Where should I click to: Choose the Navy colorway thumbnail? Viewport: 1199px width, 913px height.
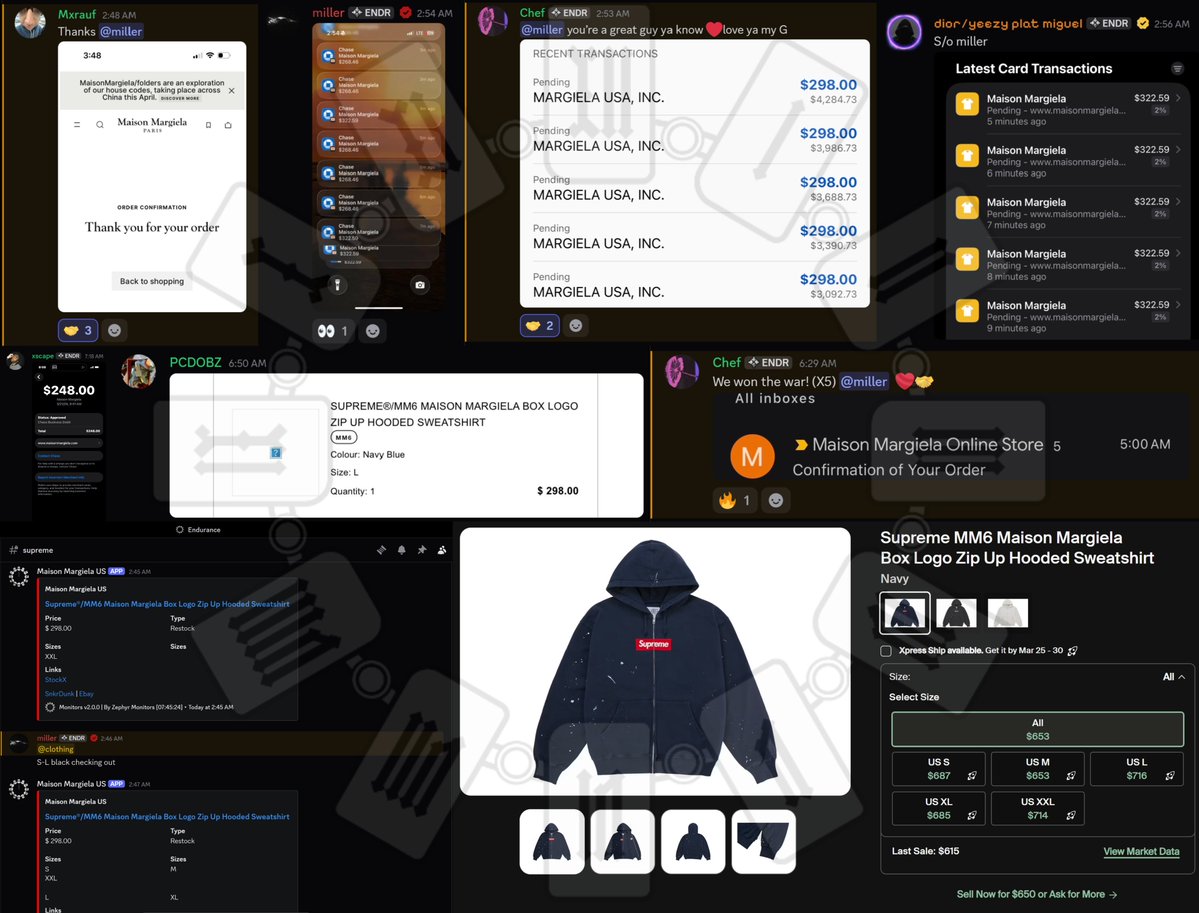click(x=905, y=613)
